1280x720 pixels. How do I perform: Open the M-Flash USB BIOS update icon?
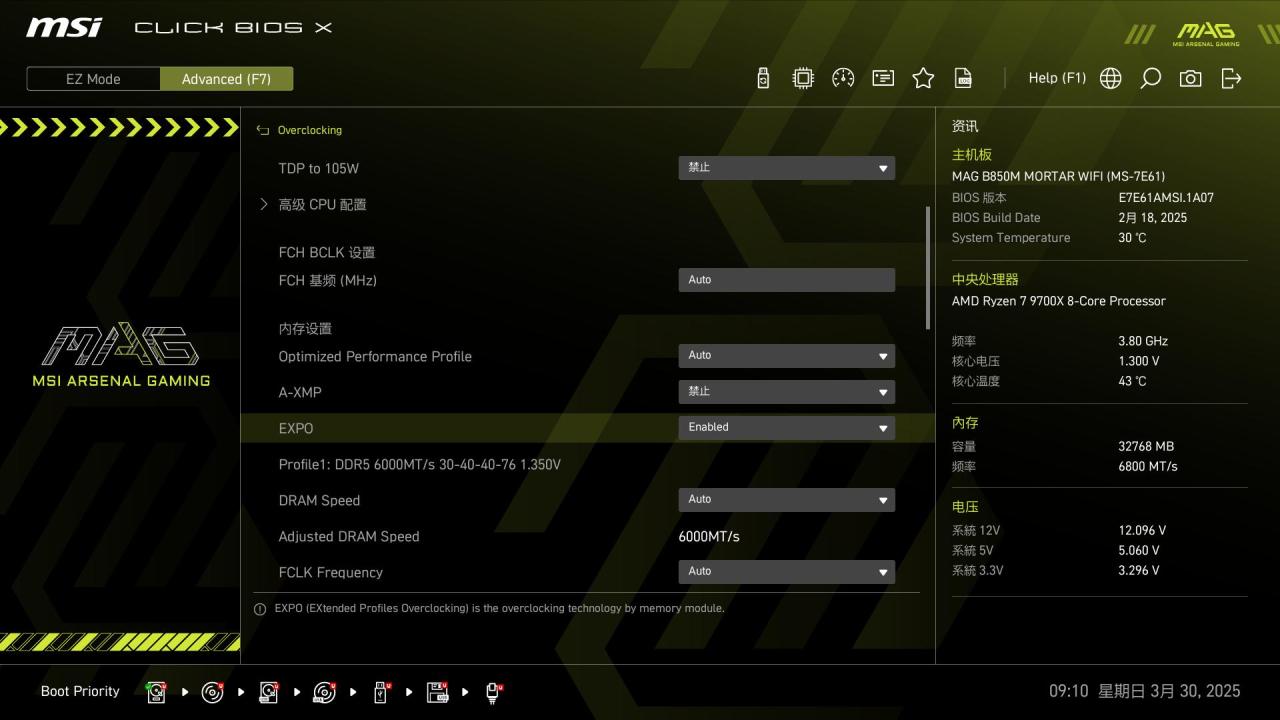point(763,78)
